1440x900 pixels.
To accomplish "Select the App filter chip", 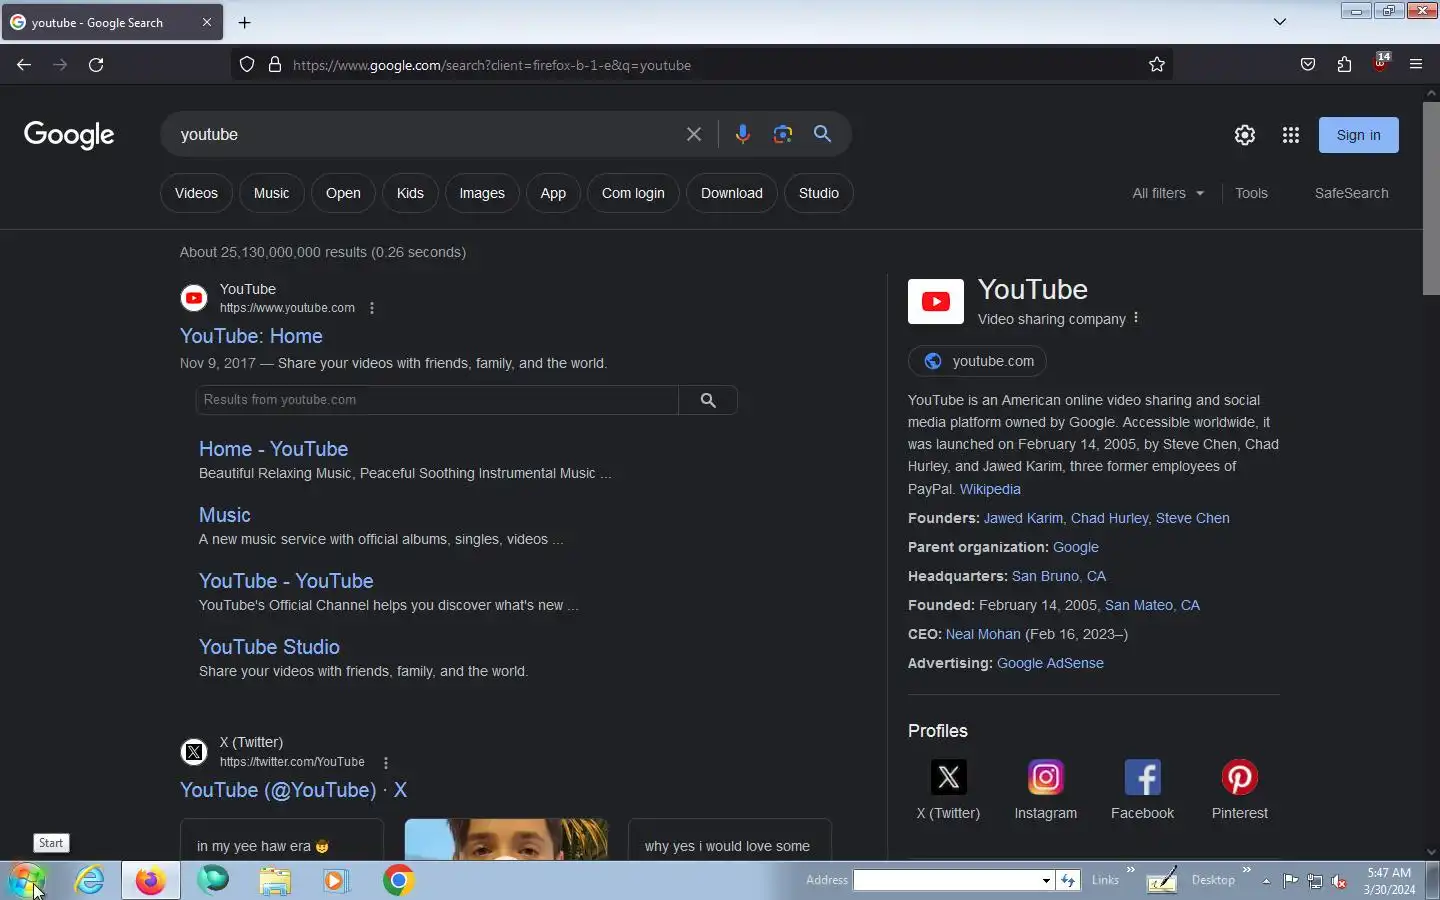I will (x=553, y=193).
